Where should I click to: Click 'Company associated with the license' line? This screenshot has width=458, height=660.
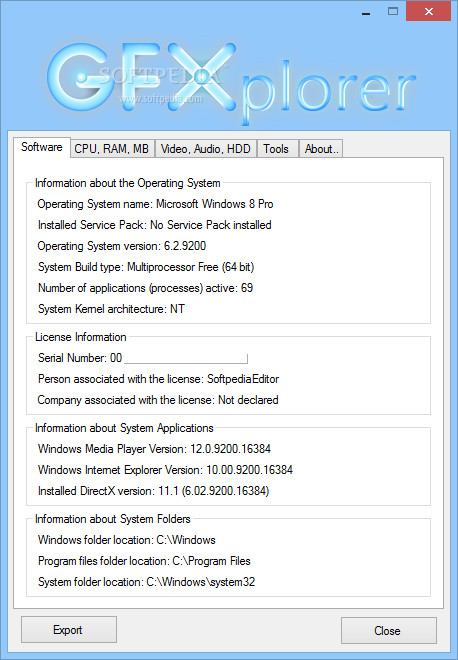click(158, 400)
